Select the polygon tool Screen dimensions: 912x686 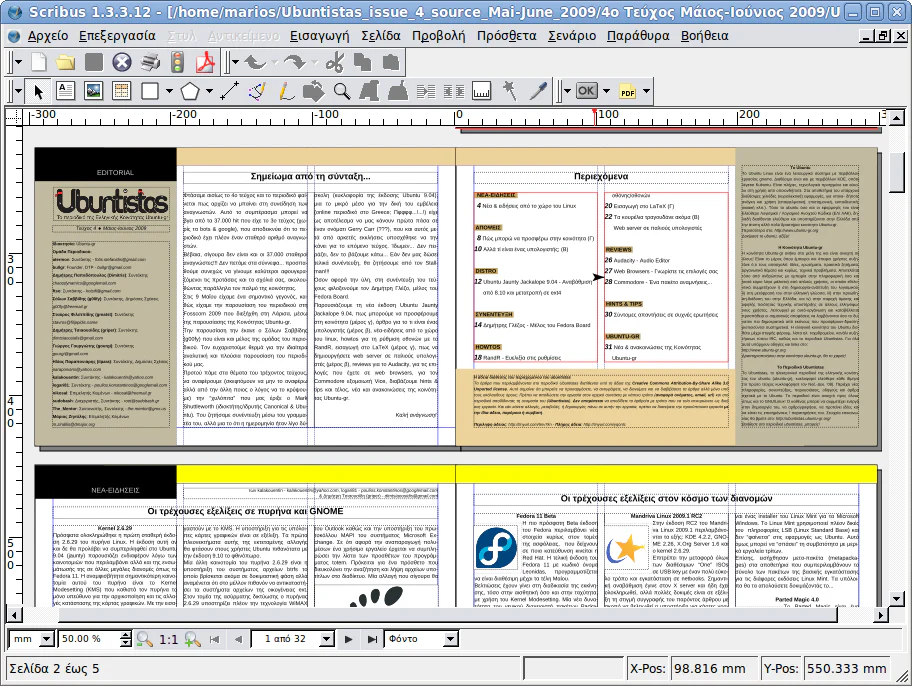(190, 91)
